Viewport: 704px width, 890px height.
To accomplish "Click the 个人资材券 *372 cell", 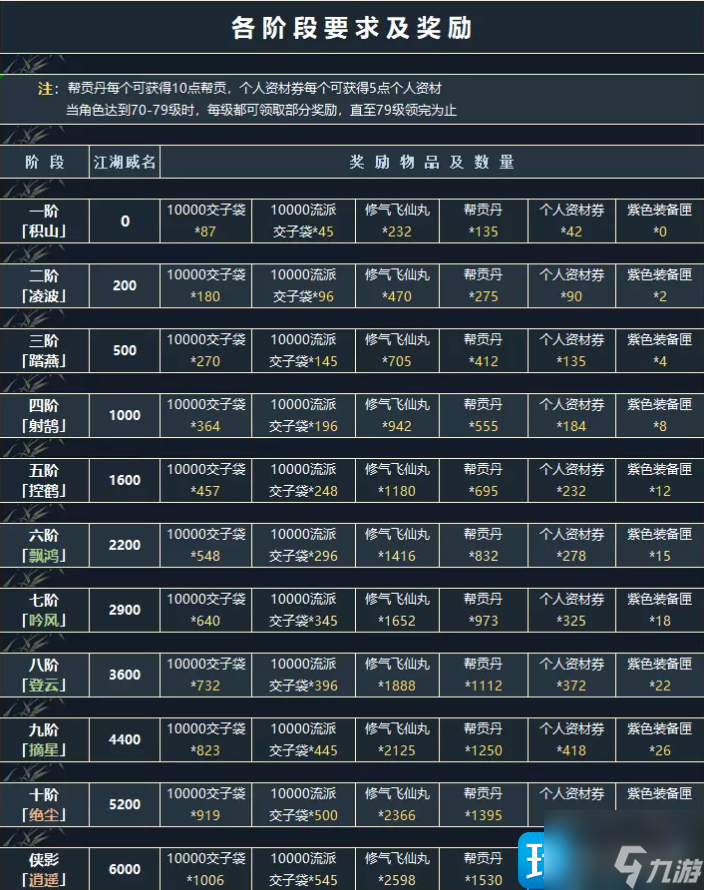I will (571, 674).
